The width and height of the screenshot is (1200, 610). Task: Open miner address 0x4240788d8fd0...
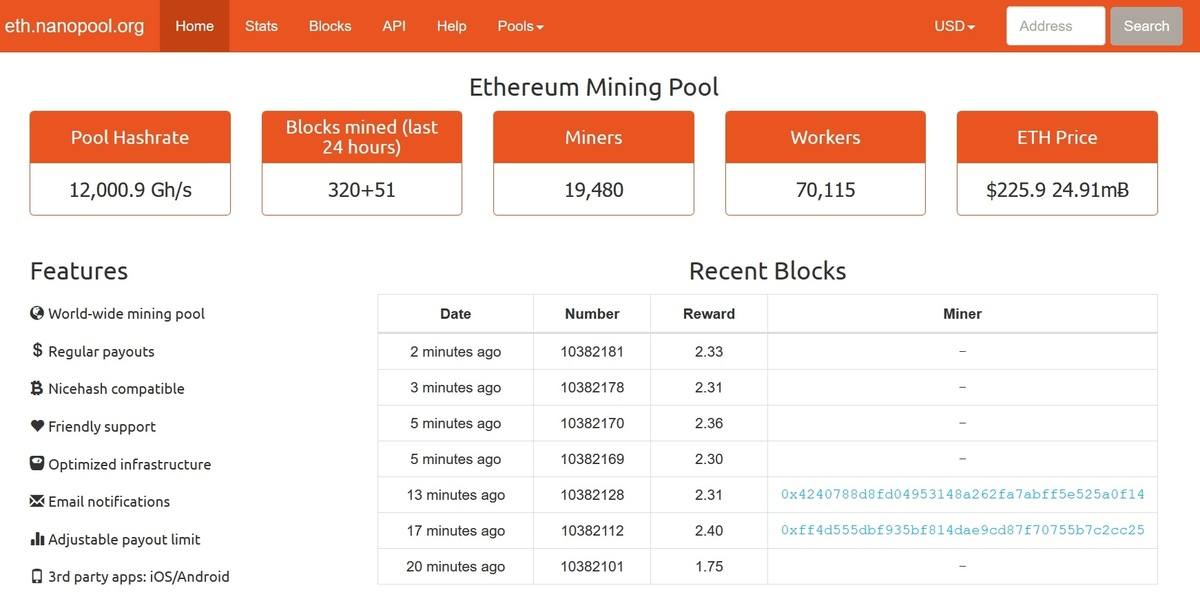[x=962, y=494]
